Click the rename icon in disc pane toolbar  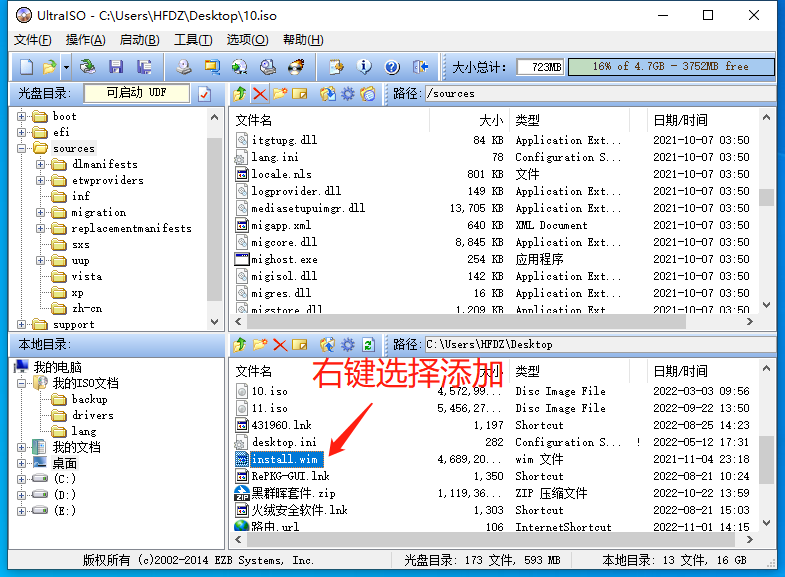[299, 94]
